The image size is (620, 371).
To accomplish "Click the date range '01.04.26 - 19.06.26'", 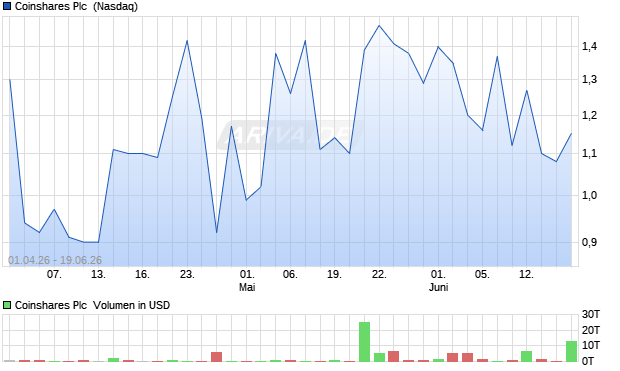I will [55, 260].
